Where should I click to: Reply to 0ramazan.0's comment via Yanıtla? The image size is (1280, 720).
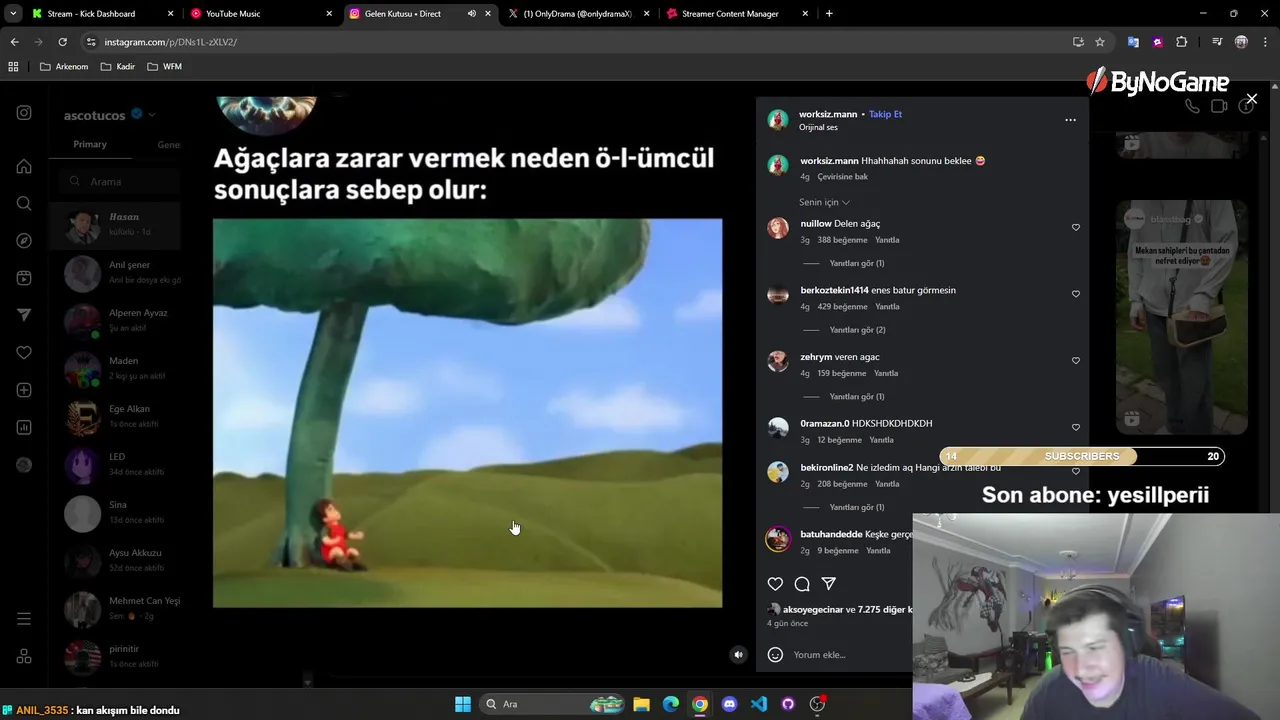tap(881, 440)
